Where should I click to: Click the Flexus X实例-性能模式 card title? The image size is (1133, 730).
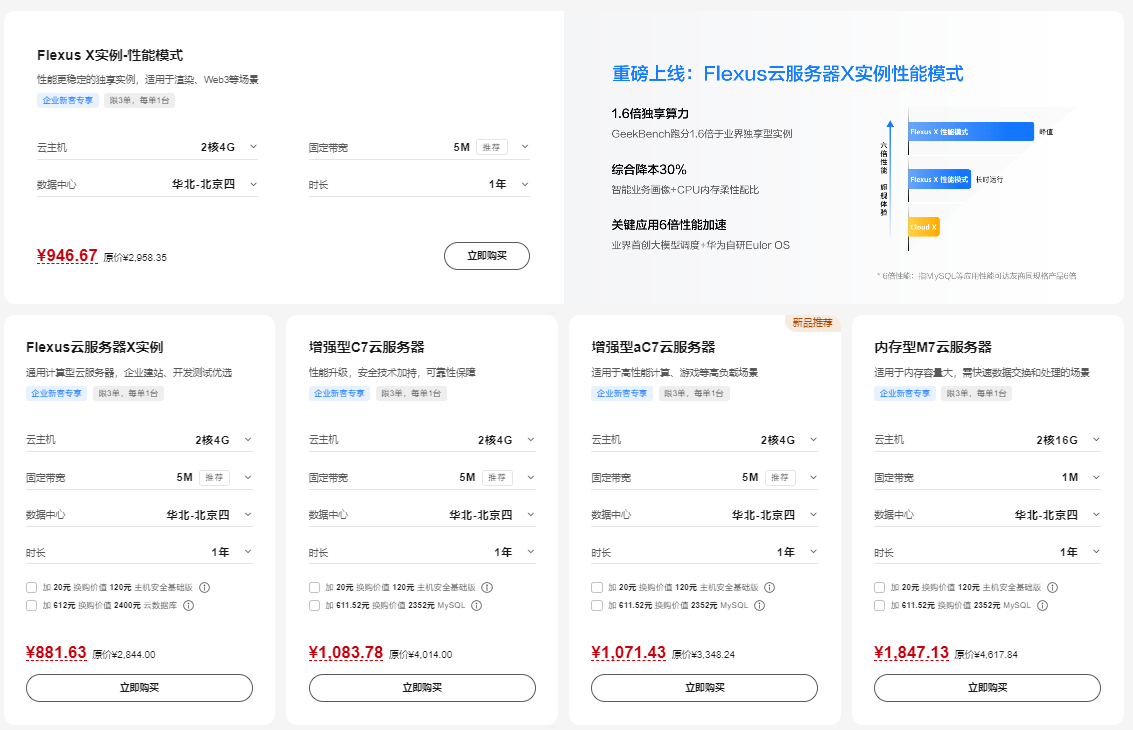[110, 55]
